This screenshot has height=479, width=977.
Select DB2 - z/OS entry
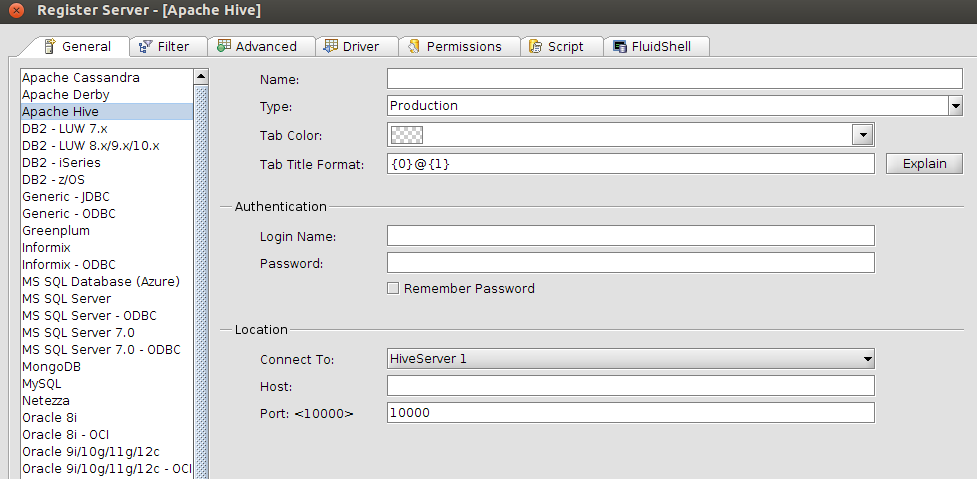point(107,179)
